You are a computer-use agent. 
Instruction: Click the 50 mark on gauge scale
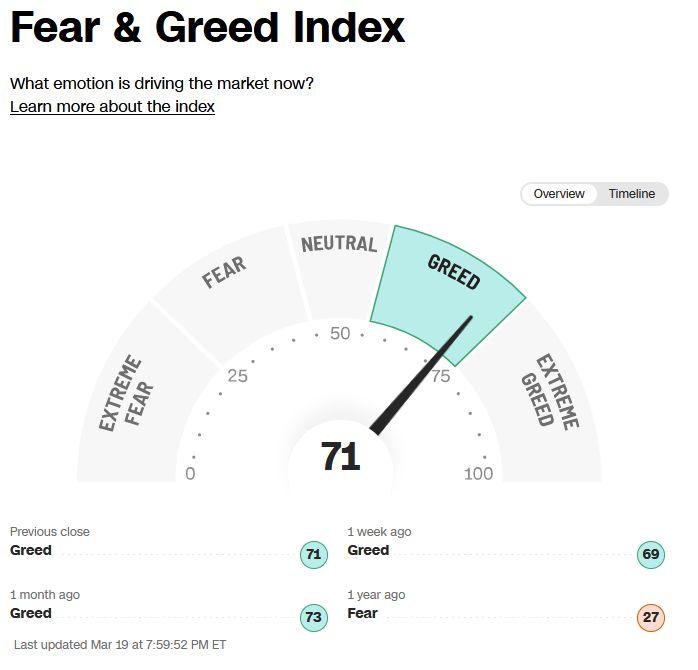(x=340, y=333)
